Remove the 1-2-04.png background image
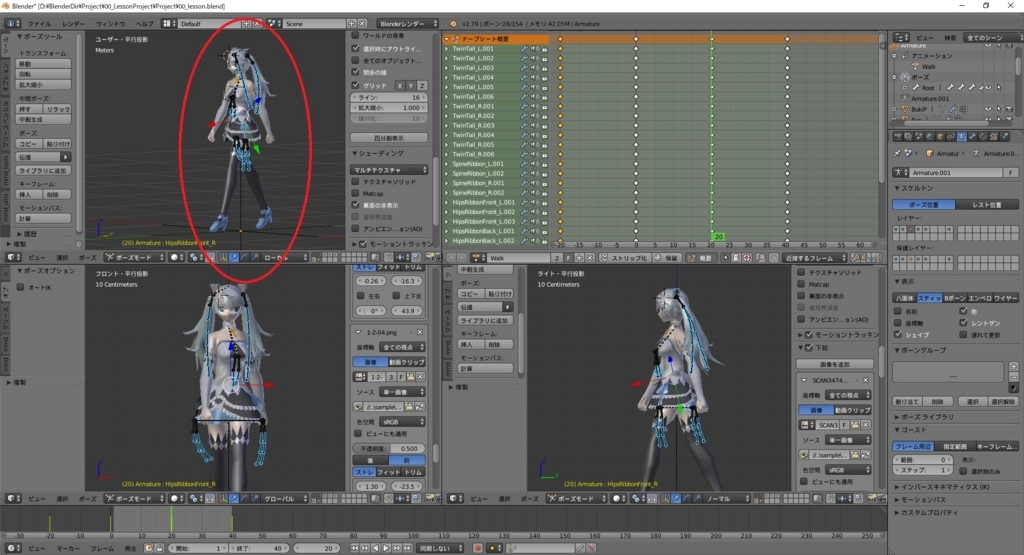 pyautogui.click(x=420, y=332)
